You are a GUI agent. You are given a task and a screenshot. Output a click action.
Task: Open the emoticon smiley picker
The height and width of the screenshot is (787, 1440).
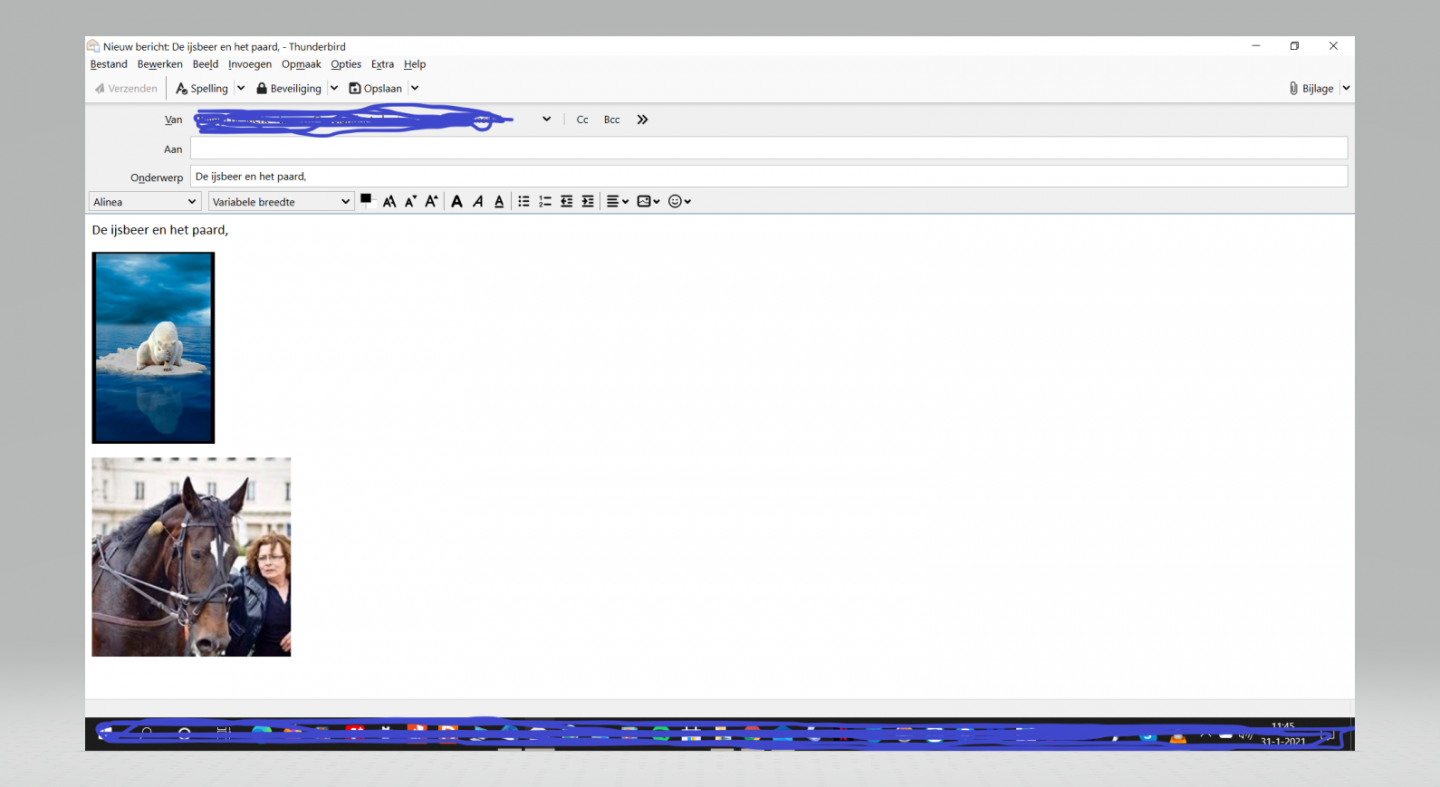[x=679, y=201]
